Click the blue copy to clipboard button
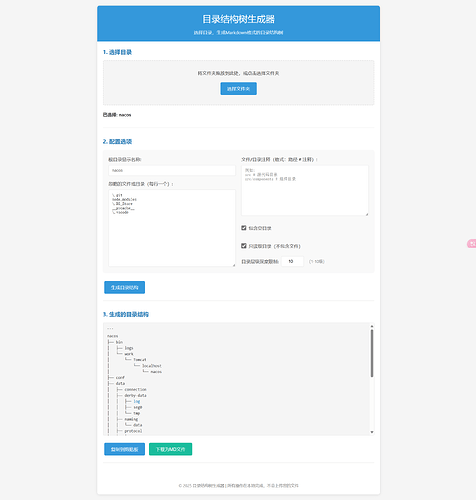The image size is (476, 500). coord(124,449)
